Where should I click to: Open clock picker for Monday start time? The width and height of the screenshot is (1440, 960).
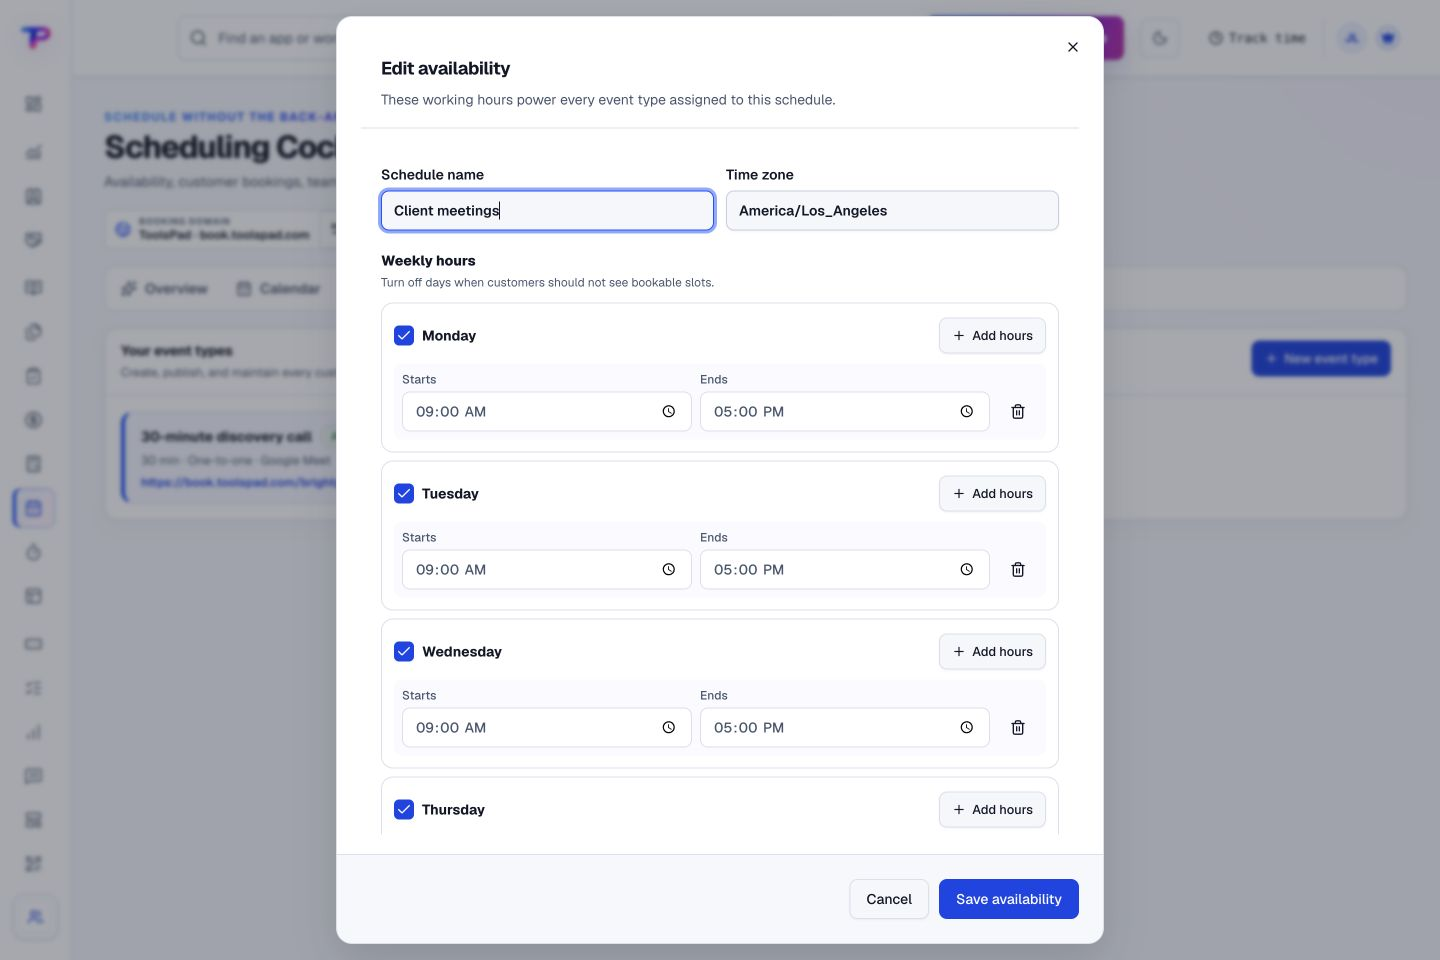pyautogui.click(x=669, y=412)
